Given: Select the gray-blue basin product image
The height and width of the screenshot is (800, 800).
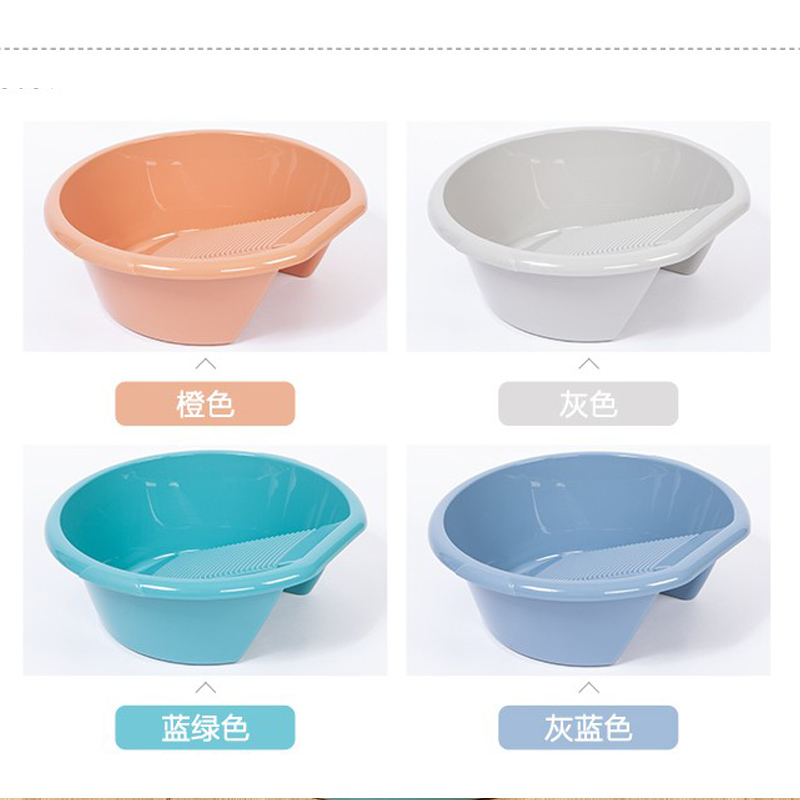Looking at the screenshot, I should click(x=588, y=560).
